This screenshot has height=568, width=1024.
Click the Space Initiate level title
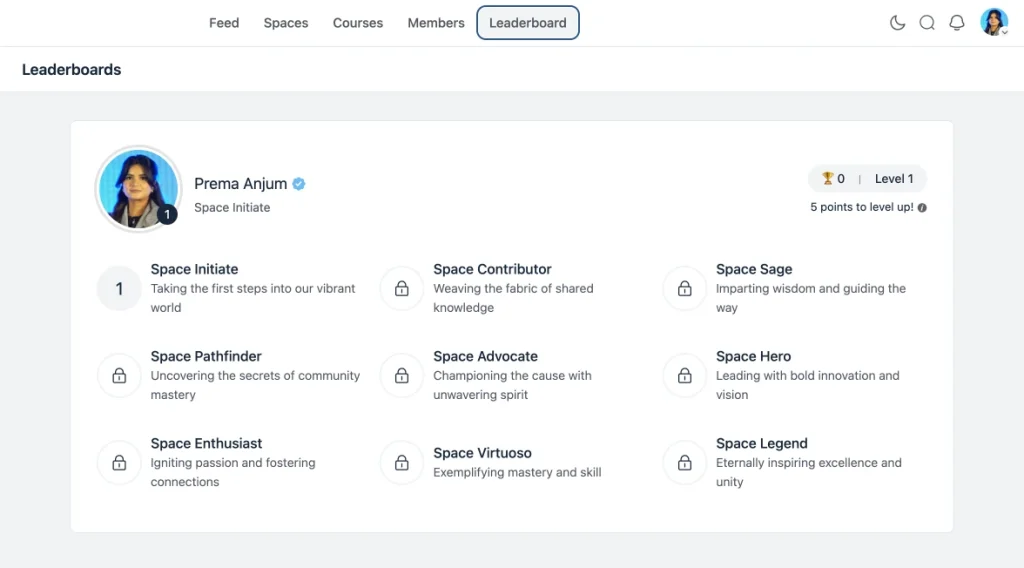[x=194, y=269]
